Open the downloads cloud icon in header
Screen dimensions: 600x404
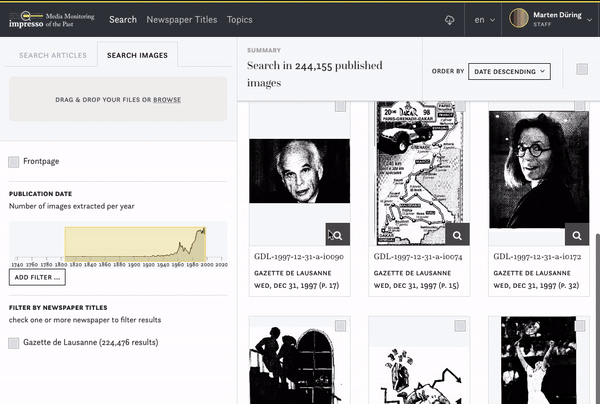point(450,20)
